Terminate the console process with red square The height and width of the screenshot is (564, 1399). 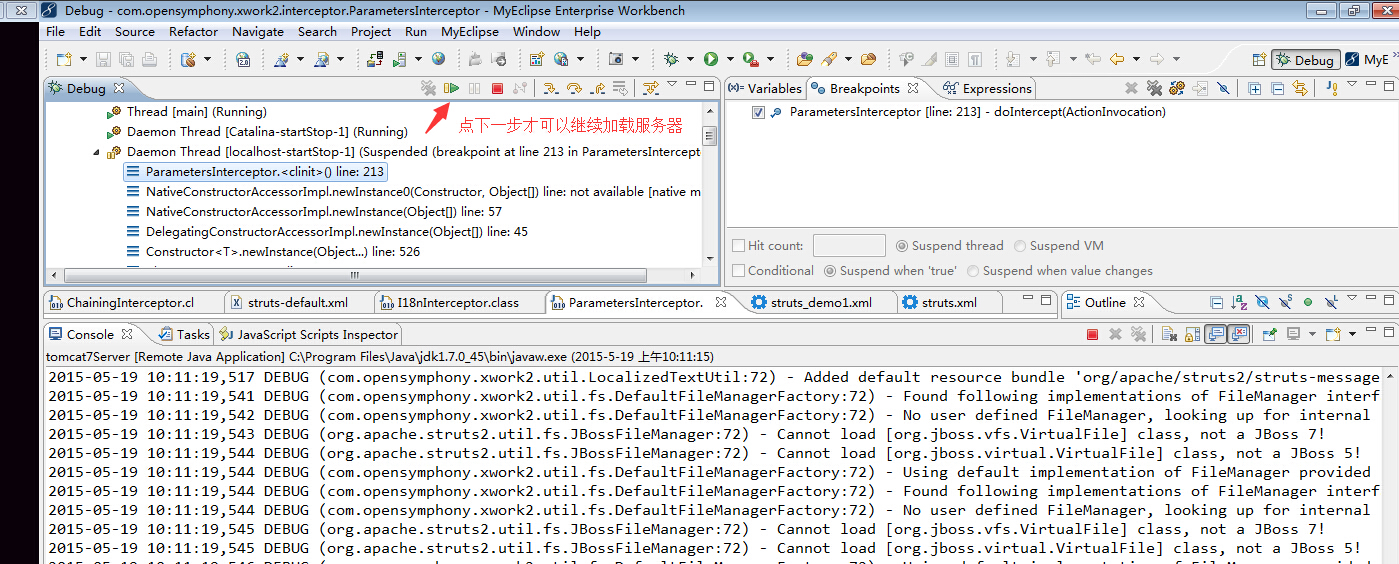(x=1092, y=334)
